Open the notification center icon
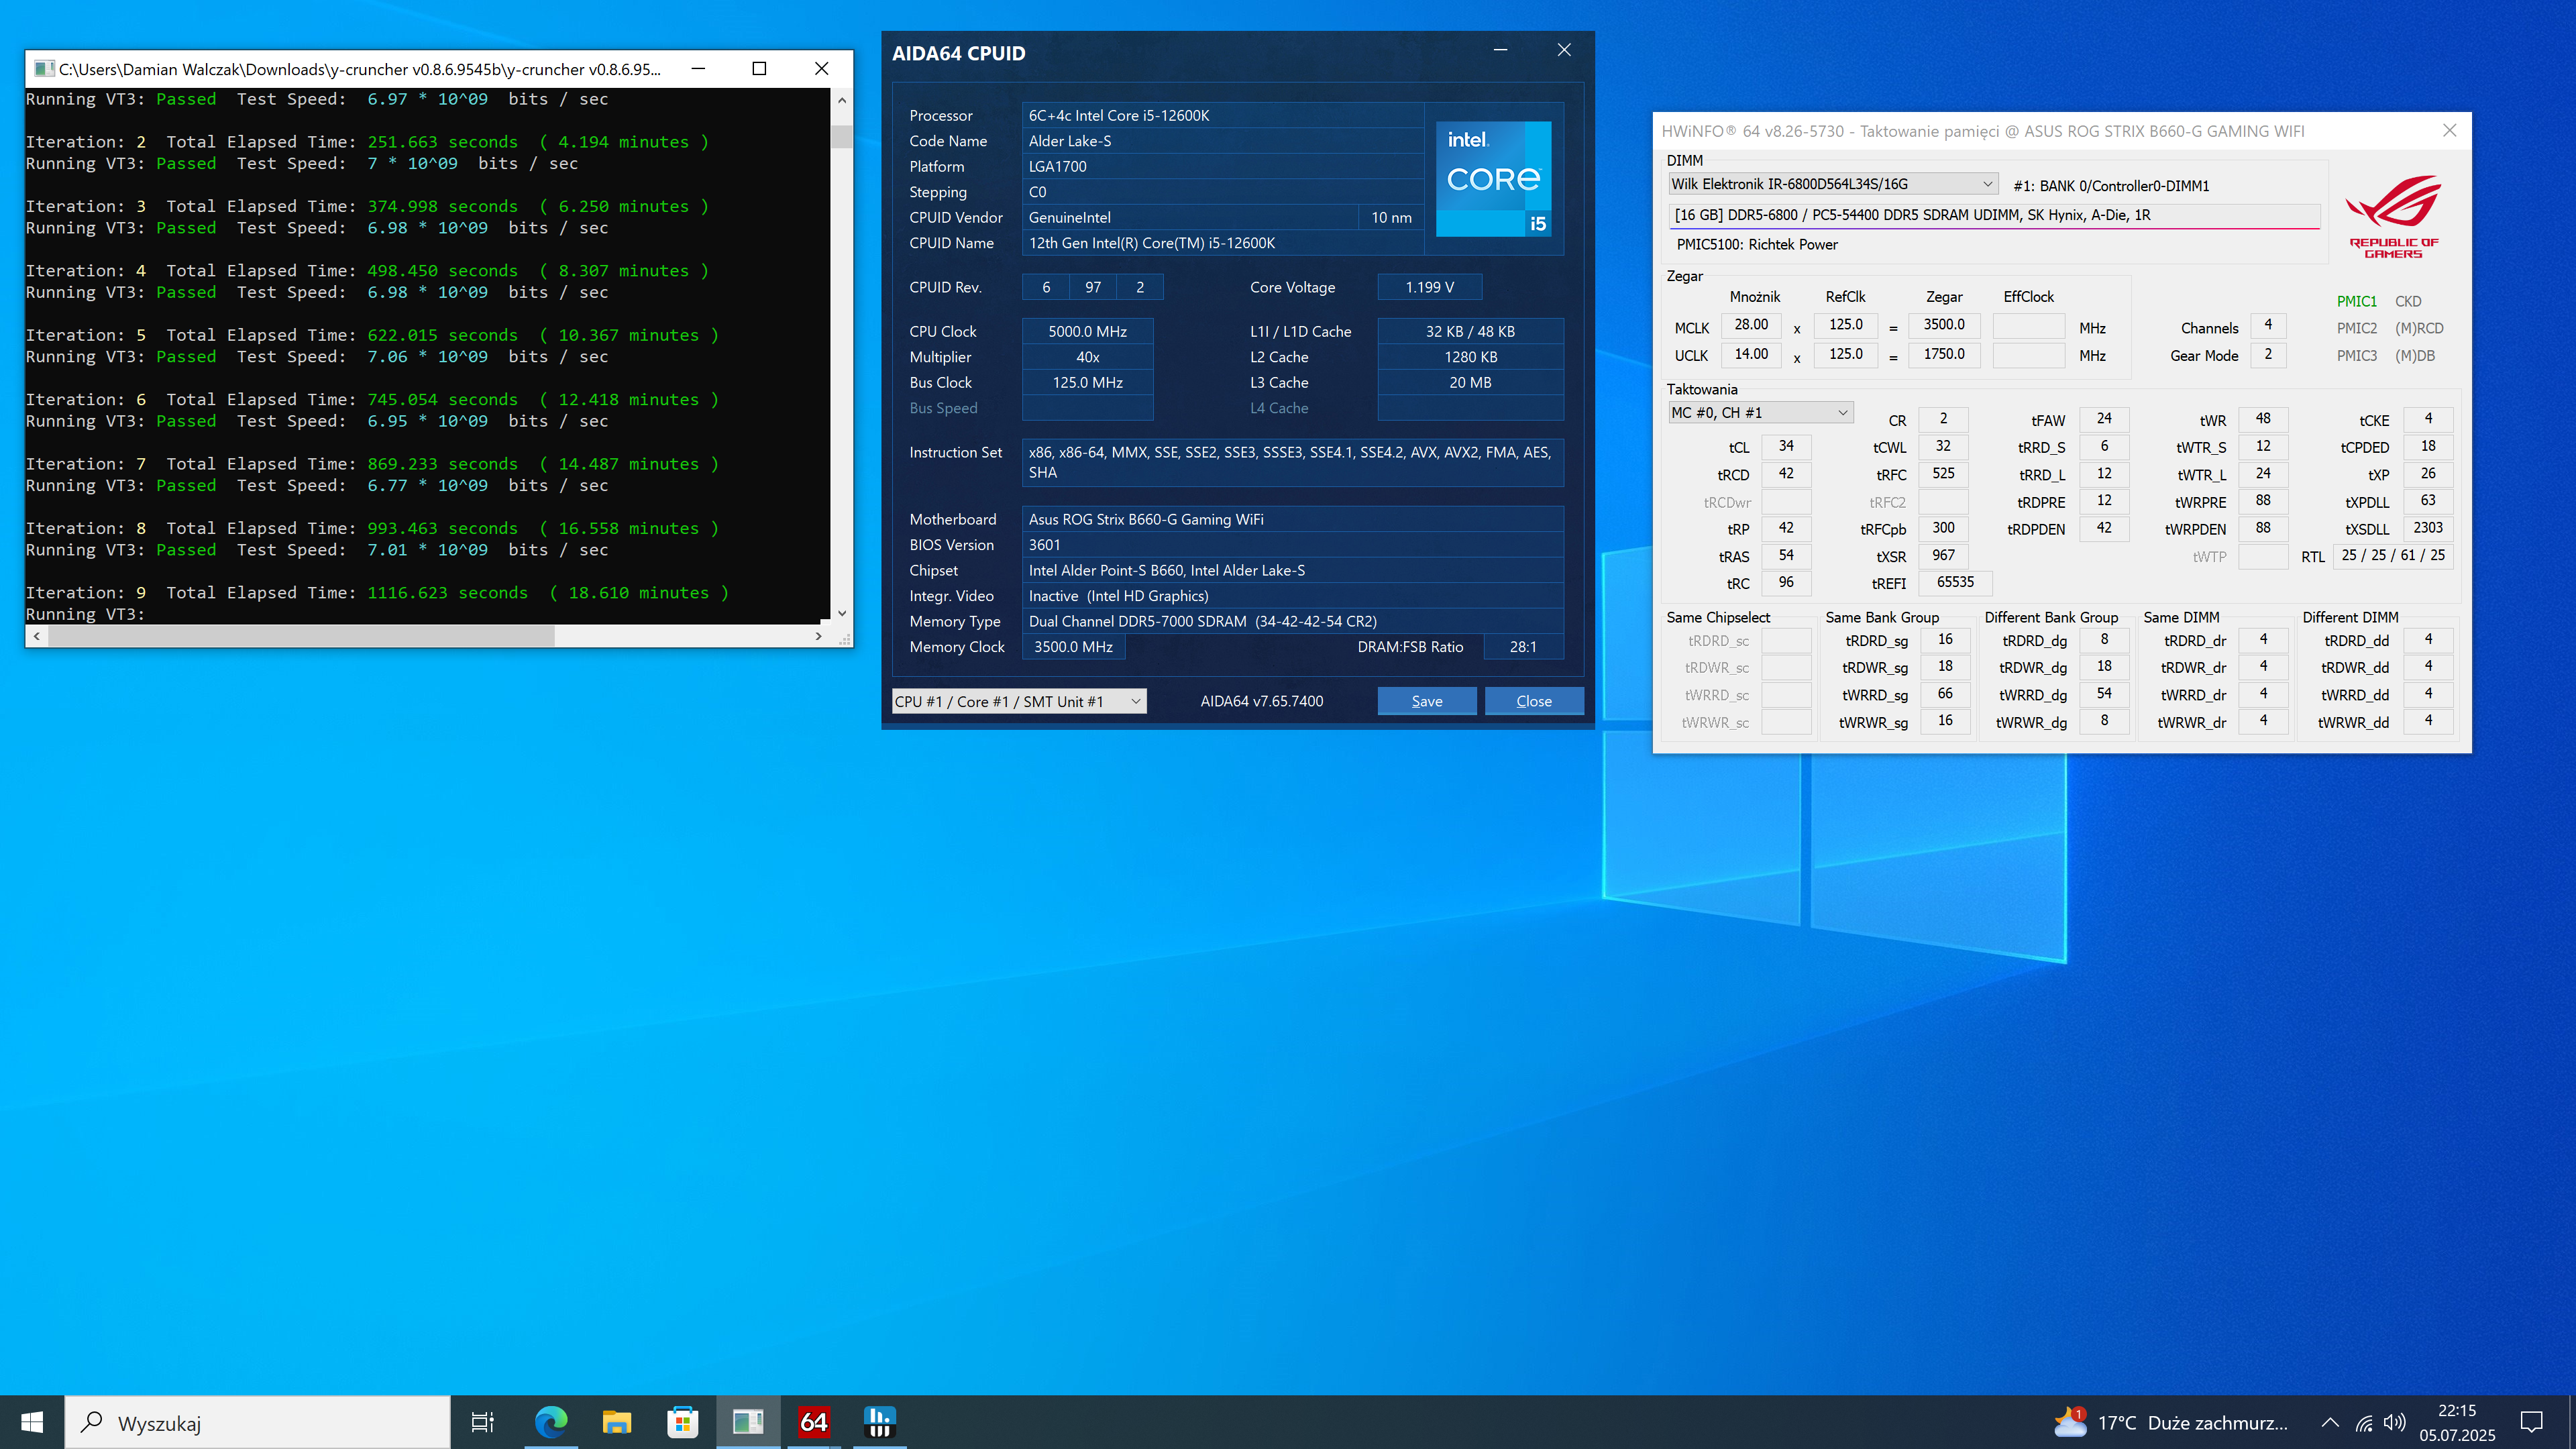Viewport: 2576px width, 1449px height. (x=2531, y=1422)
